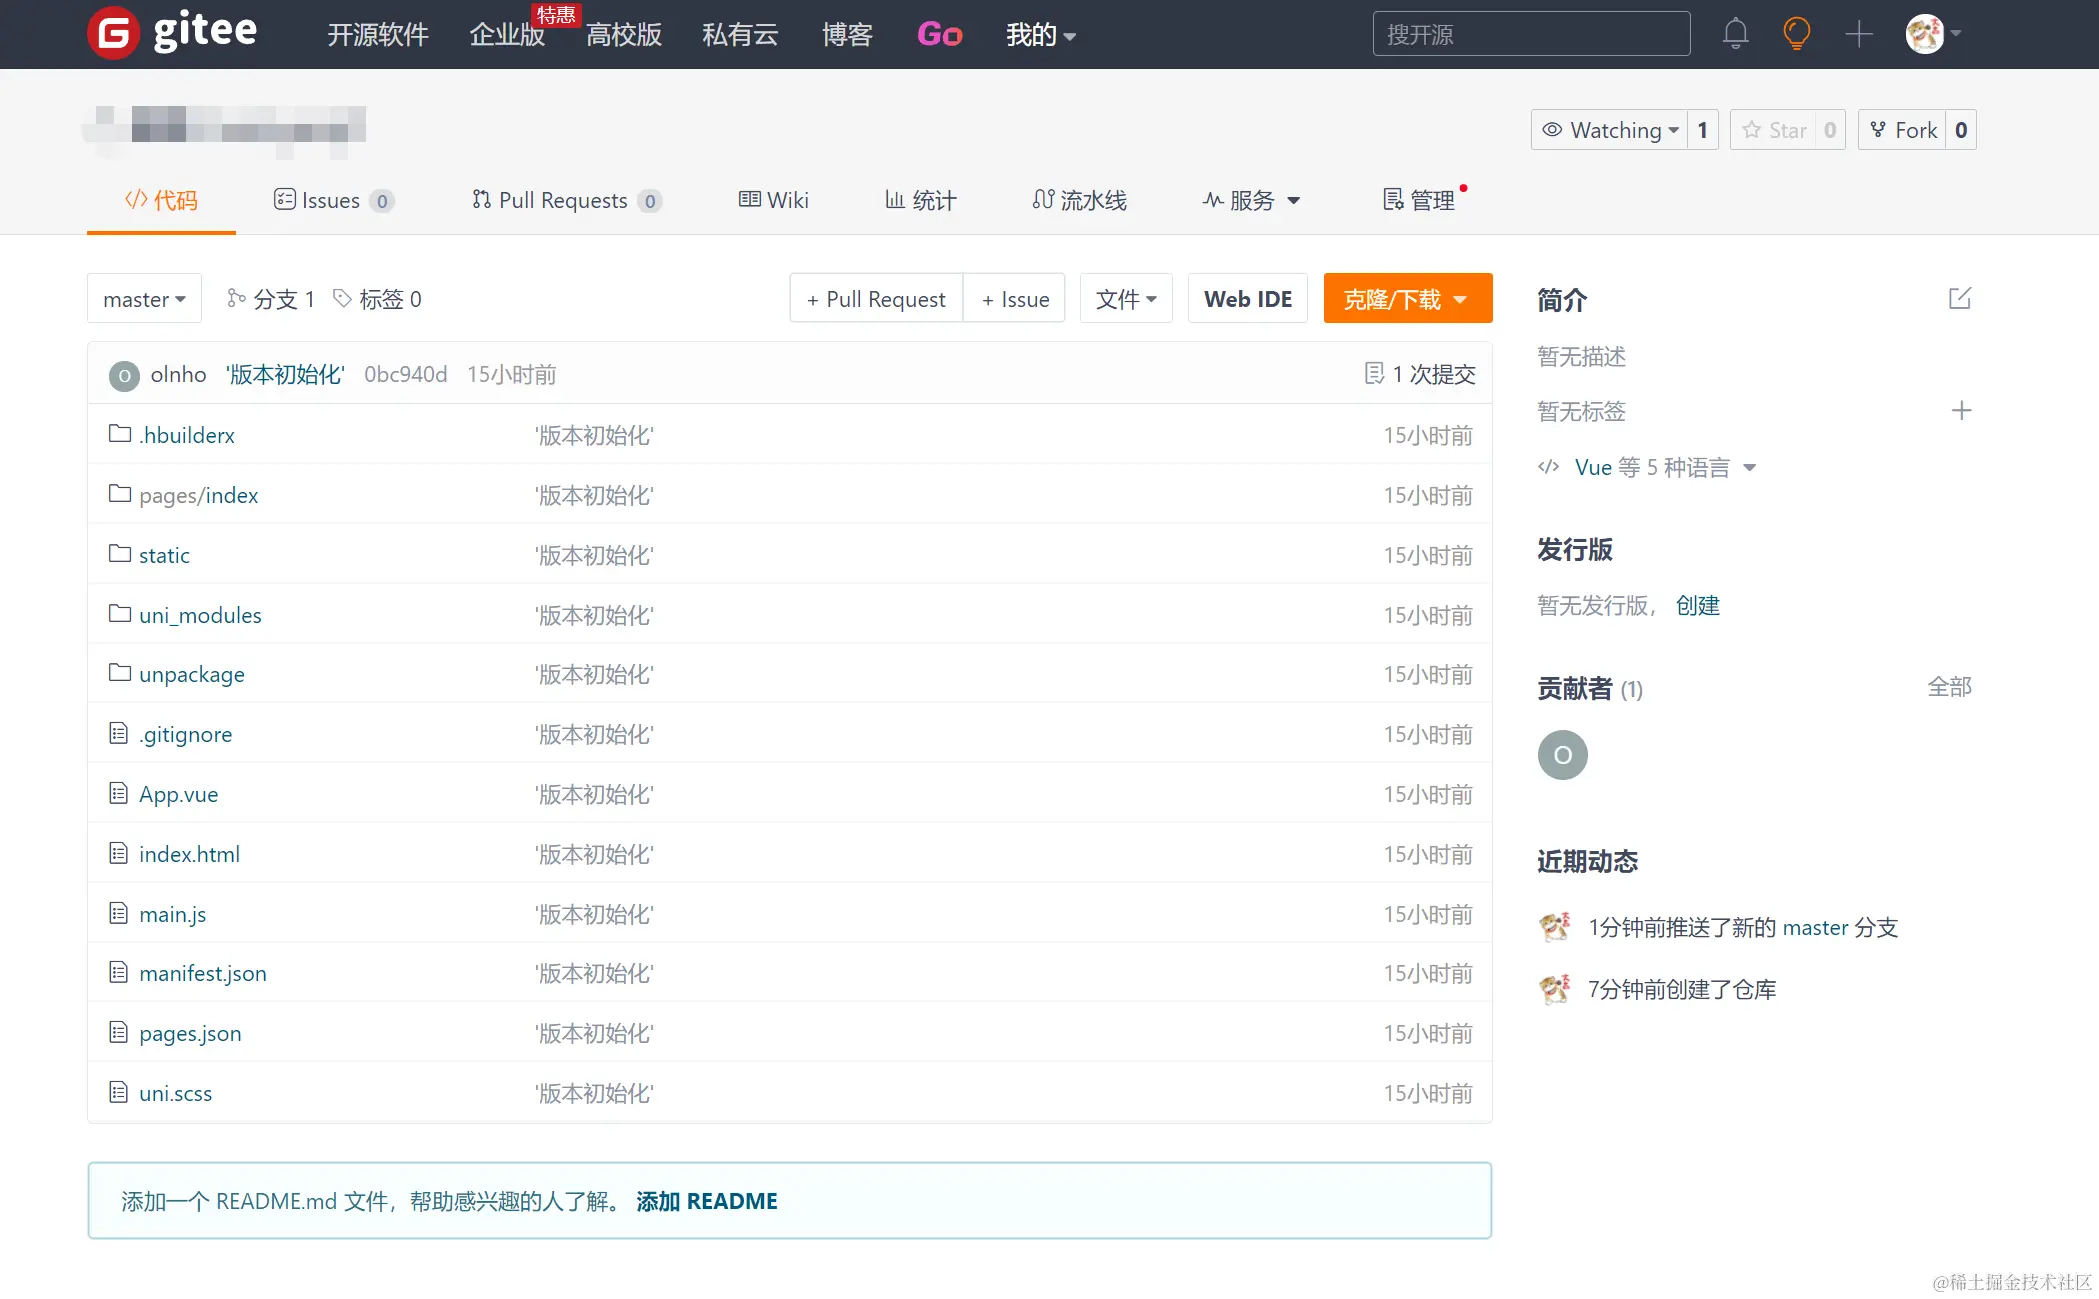Image resolution: width=2099 pixels, height=1299 pixels.
Task: Open the Web IDE
Action: [1247, 299]
